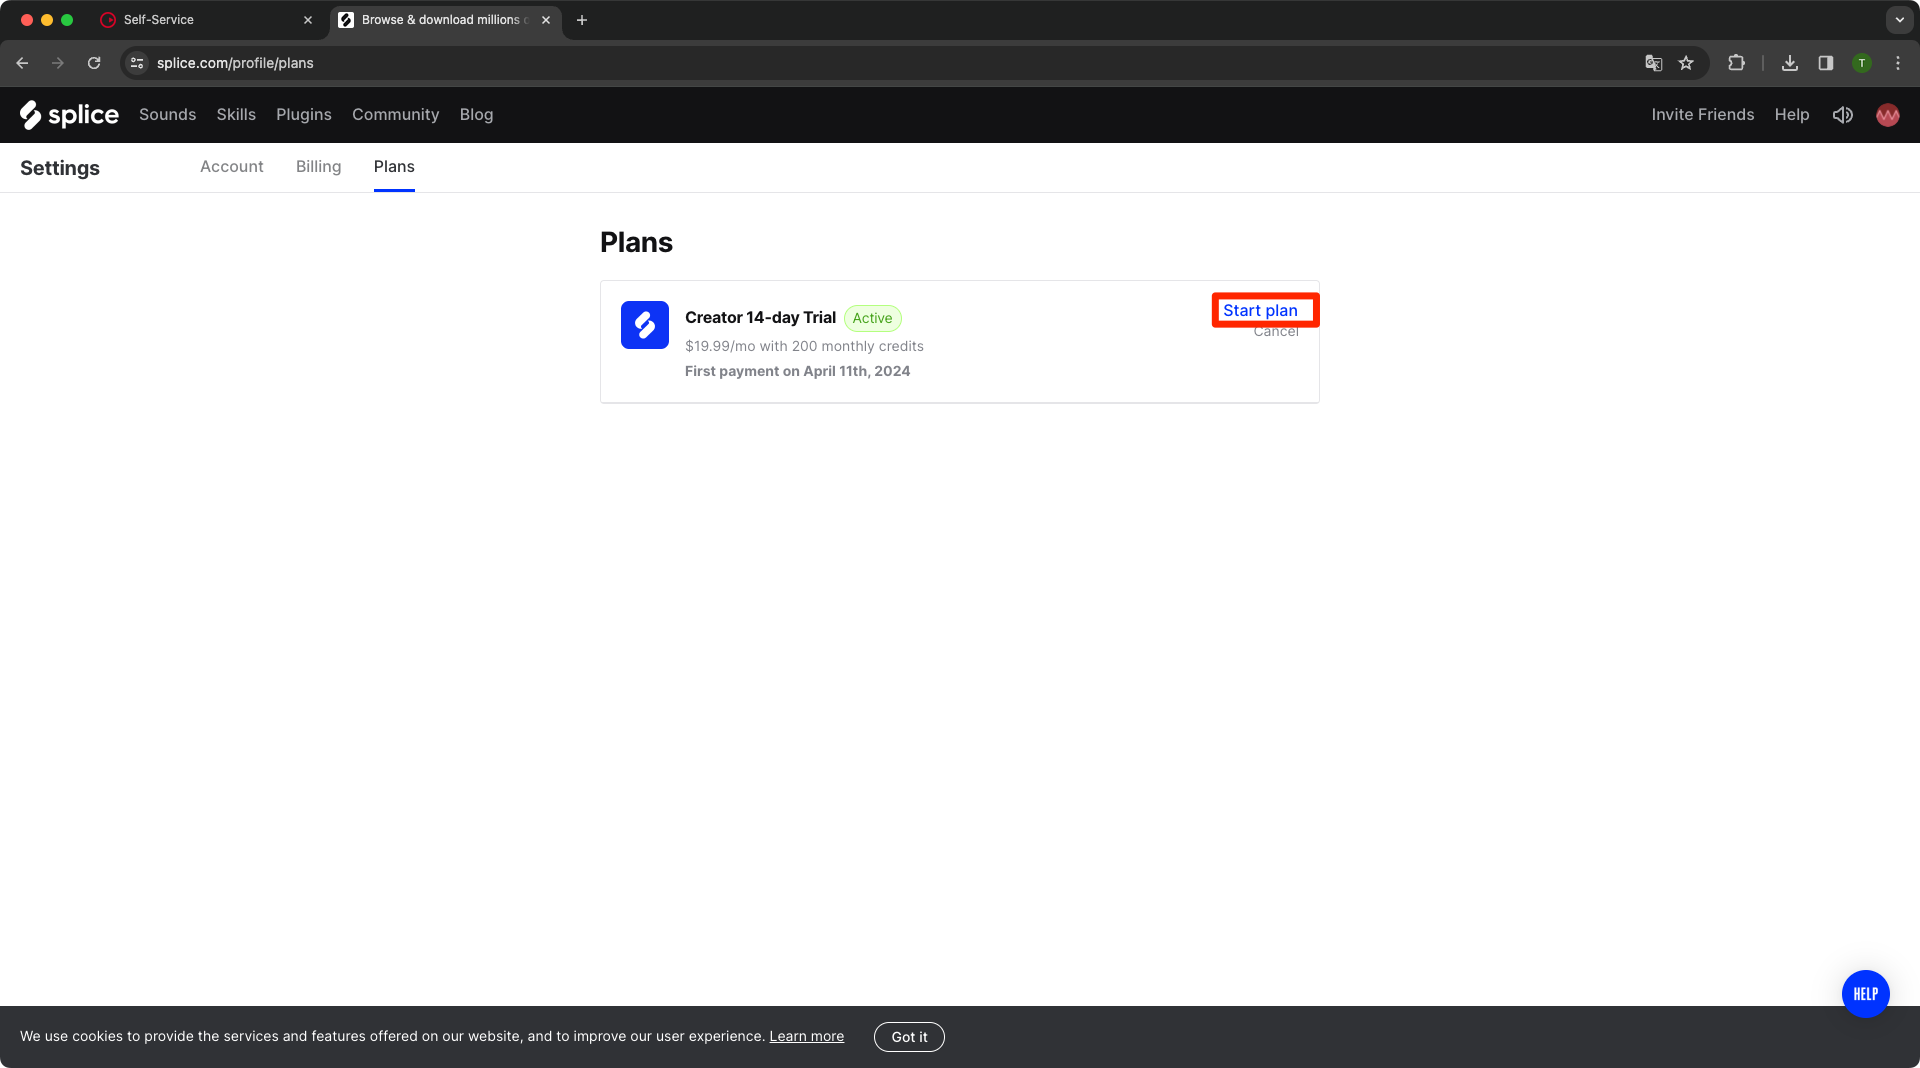Open a new browser tab
1920x1068 pixels.
point(582,20)
